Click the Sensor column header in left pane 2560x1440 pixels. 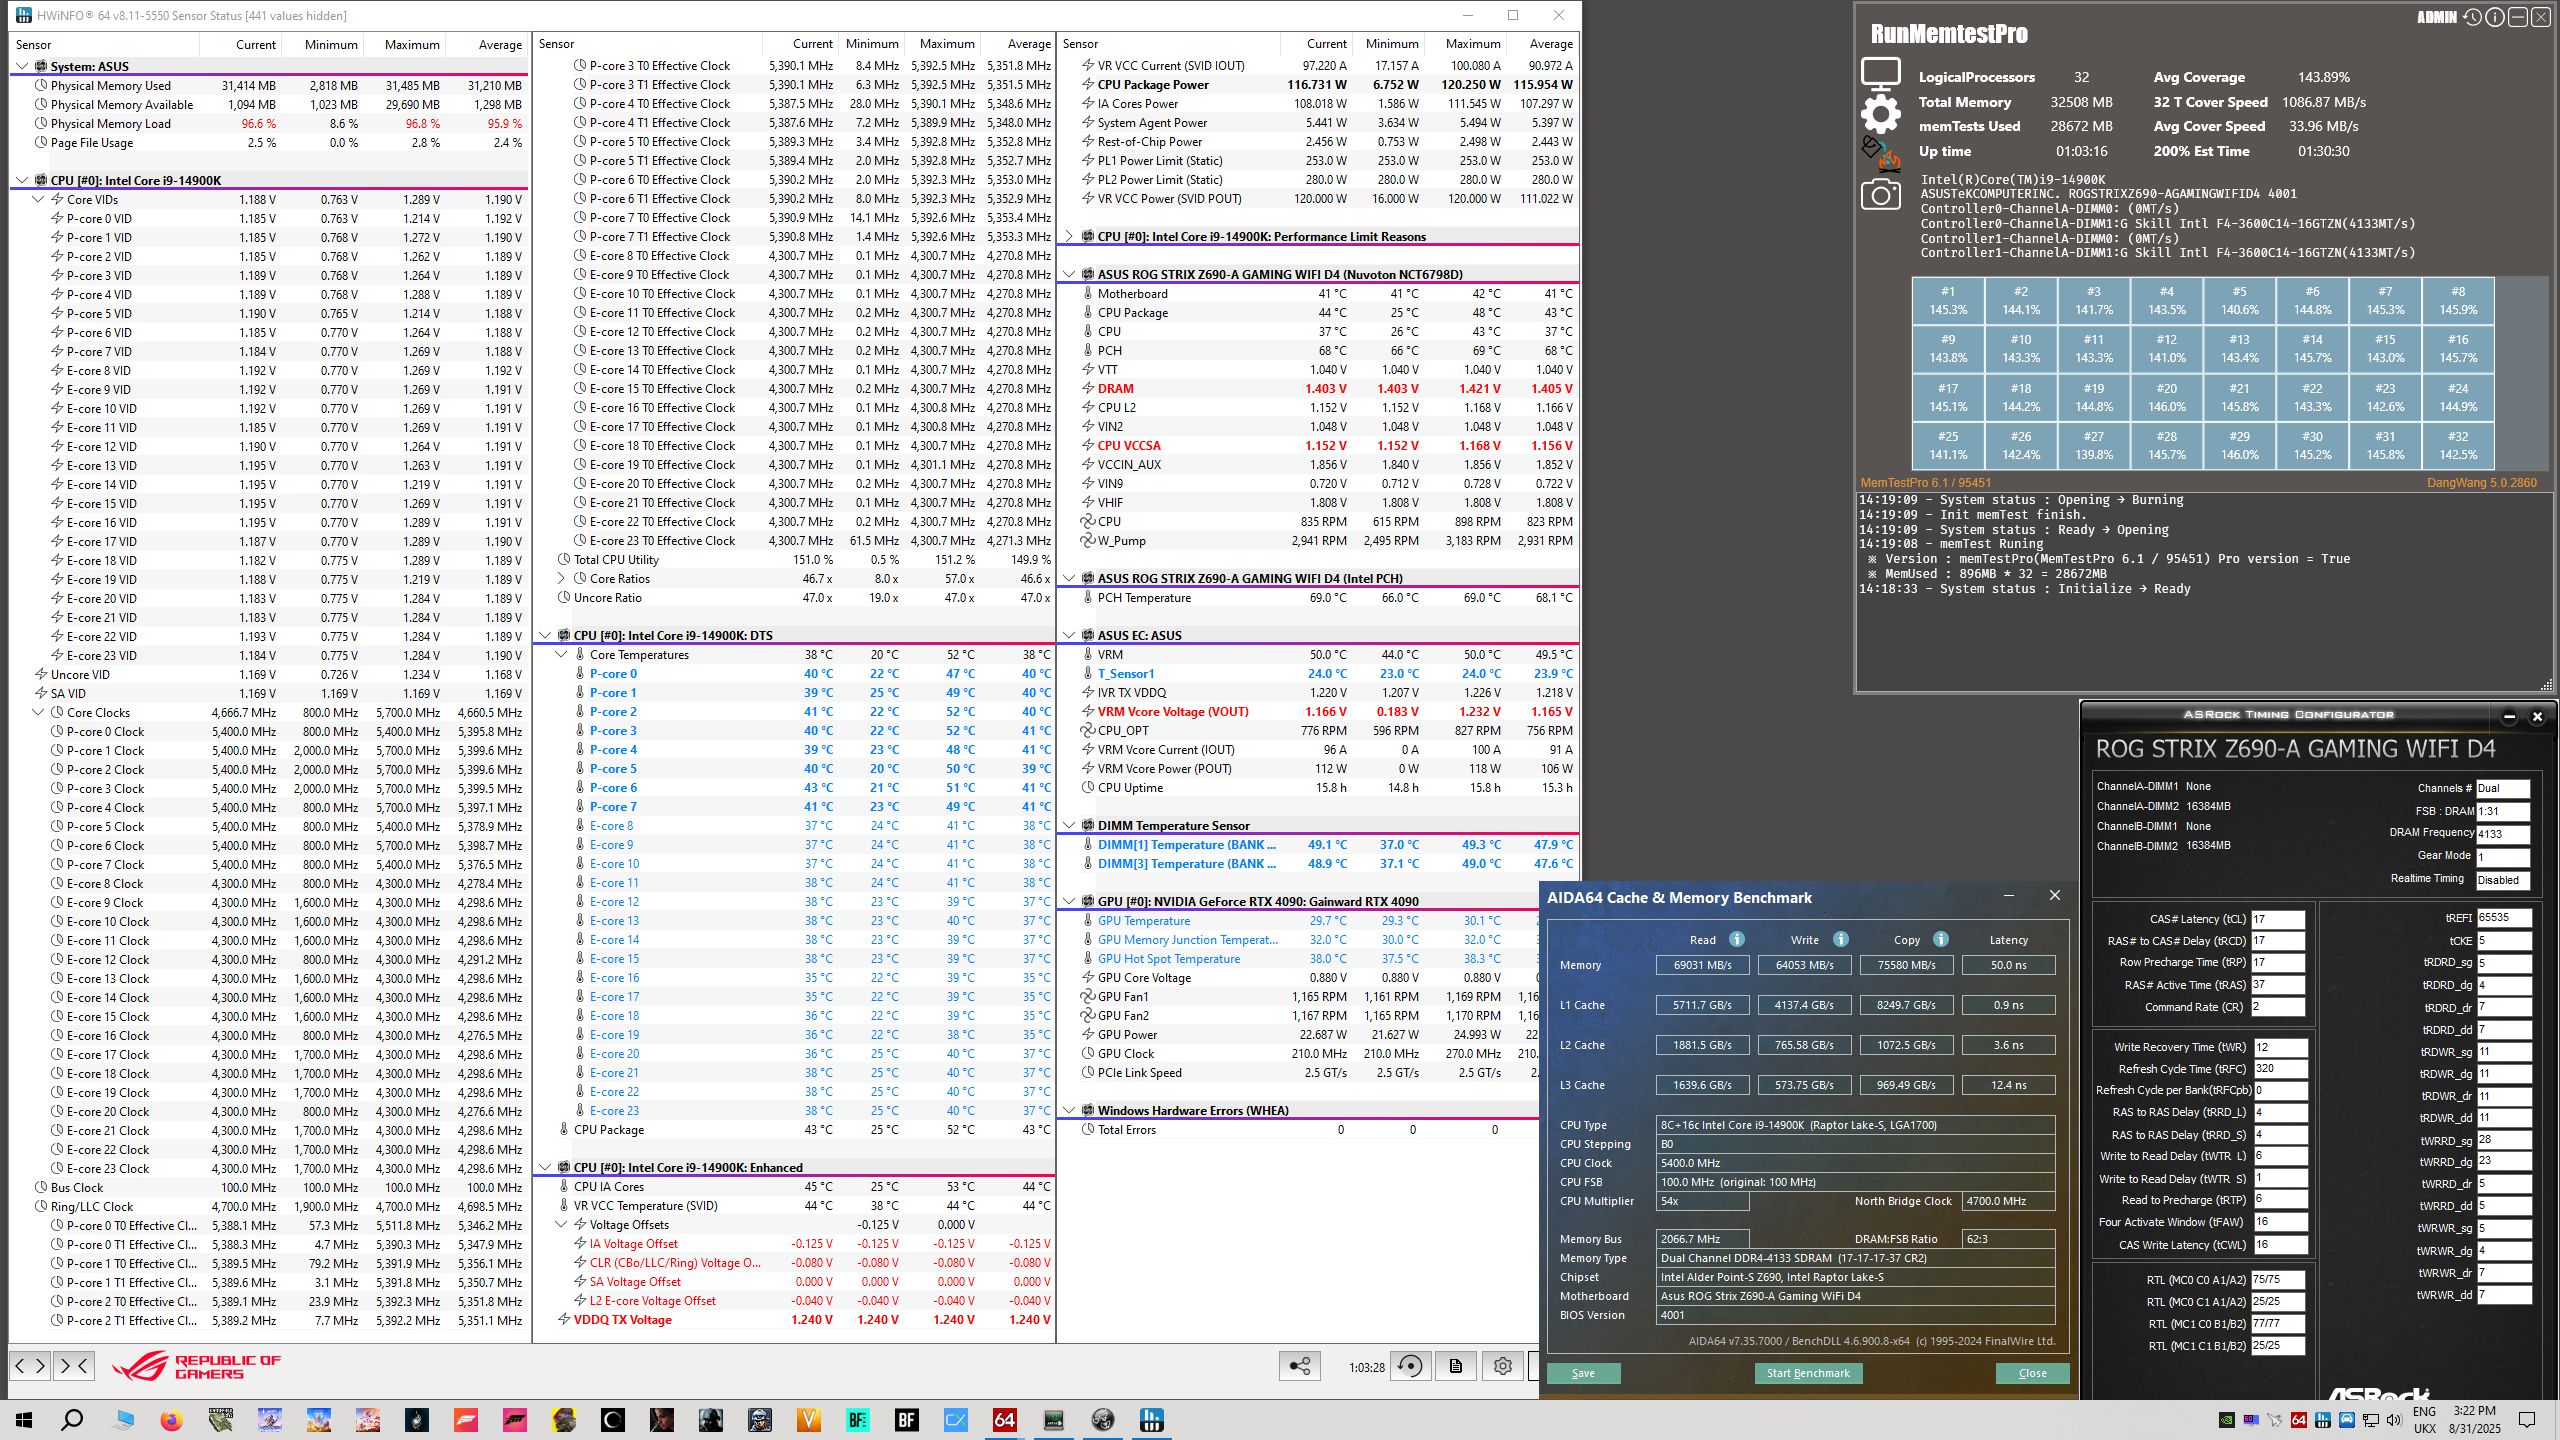pos(104,45)
